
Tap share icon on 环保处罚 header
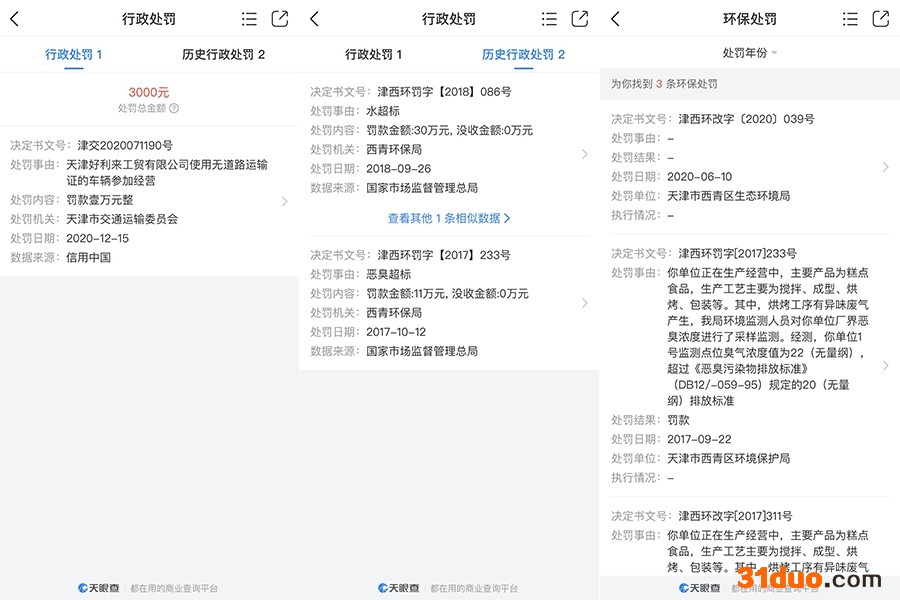880,19
